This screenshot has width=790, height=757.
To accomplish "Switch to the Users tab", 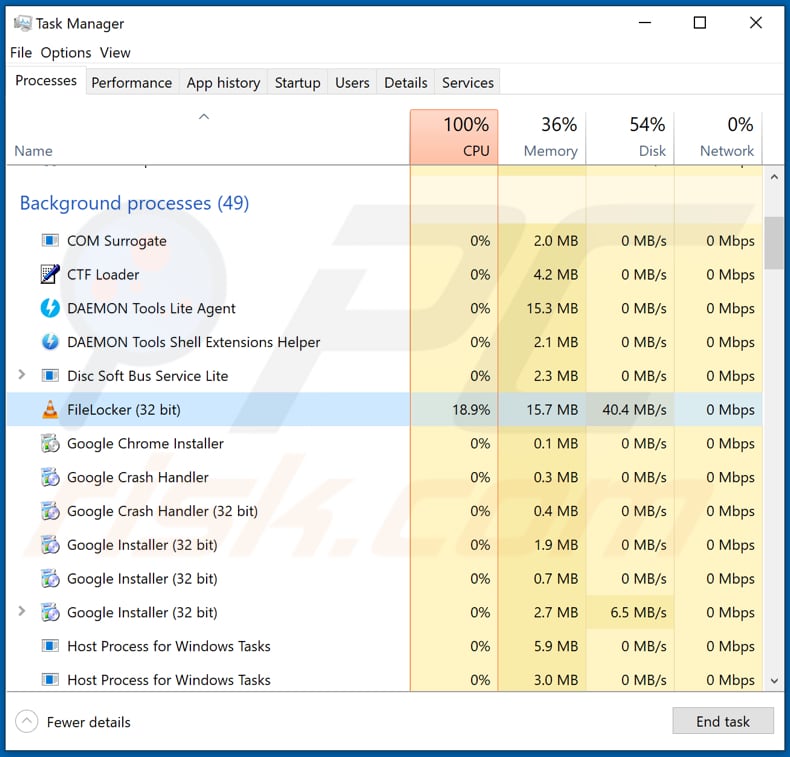I will point(352,83).
